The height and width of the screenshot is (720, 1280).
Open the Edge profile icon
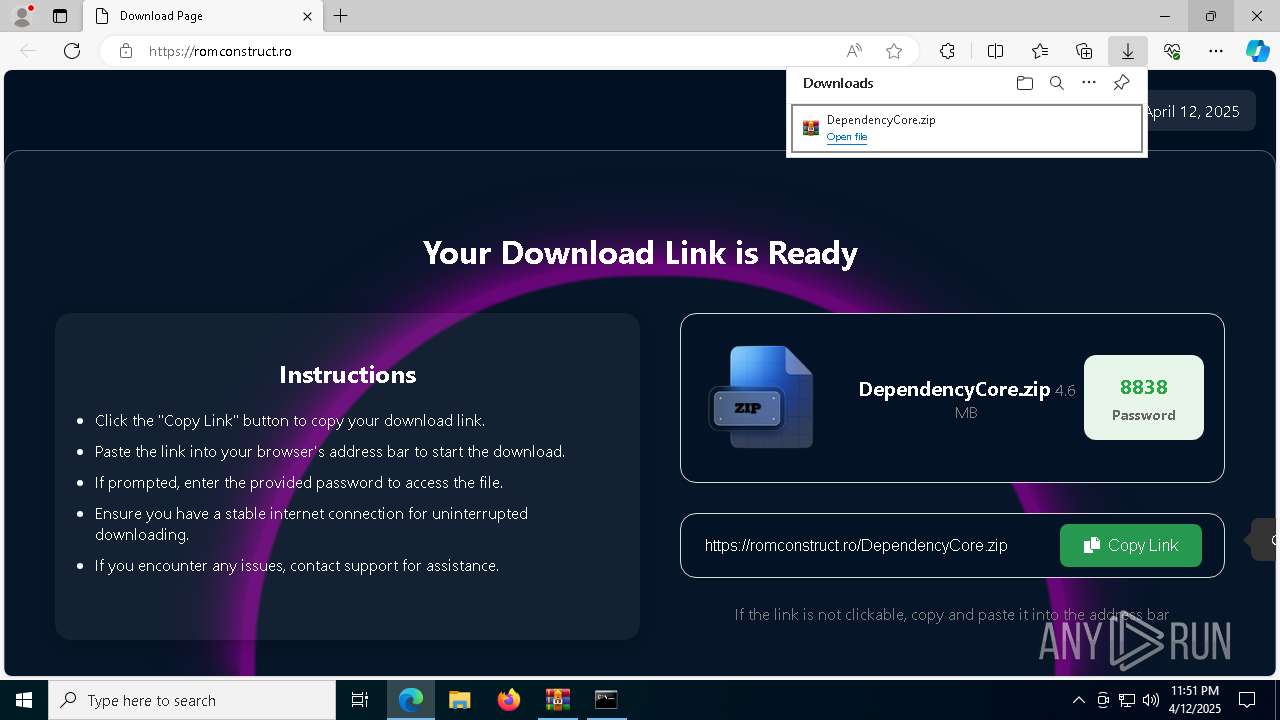pyautogui.click(x=21, y=16)
